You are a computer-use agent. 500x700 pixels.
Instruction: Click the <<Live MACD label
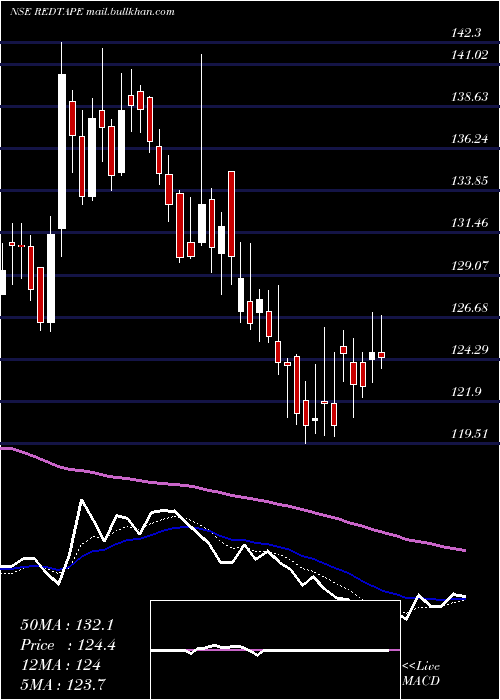pos(421,673)
